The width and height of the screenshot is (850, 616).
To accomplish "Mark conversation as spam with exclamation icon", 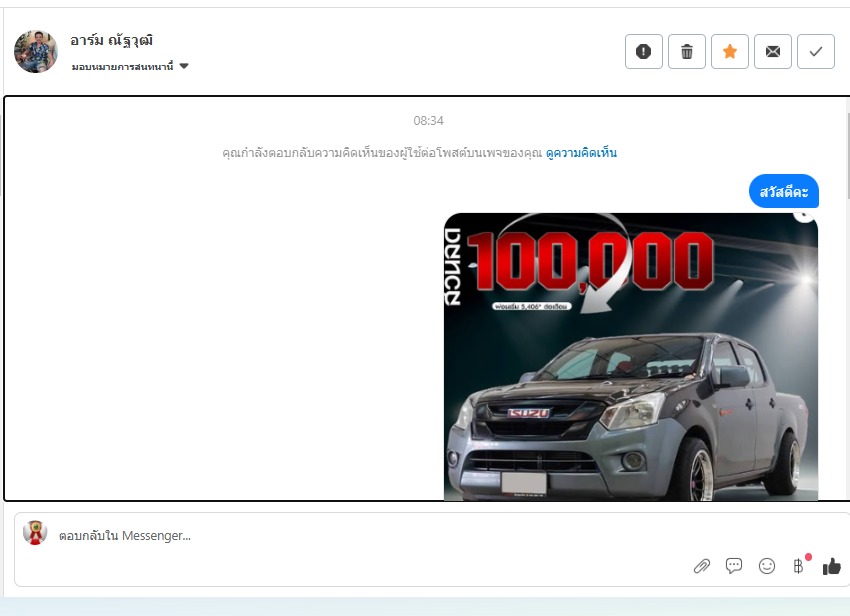I will pos(643,52).
